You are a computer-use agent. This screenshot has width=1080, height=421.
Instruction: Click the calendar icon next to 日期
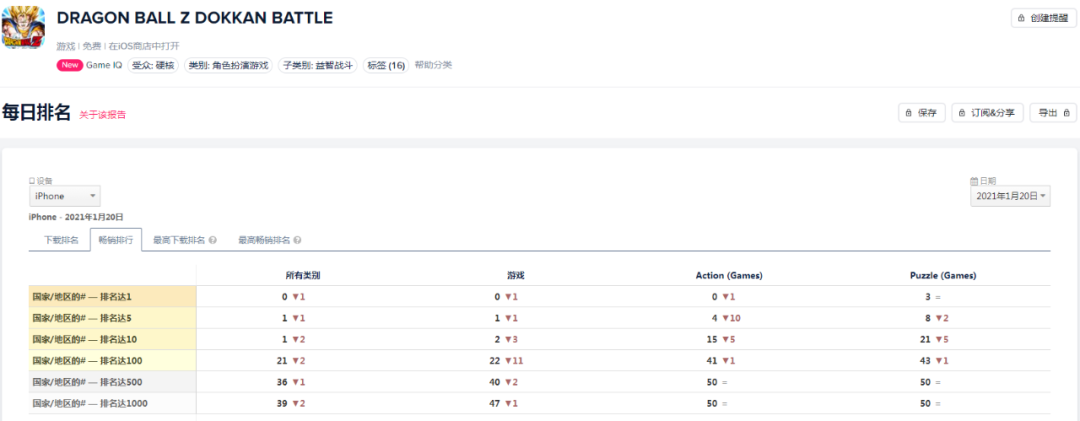973,181
